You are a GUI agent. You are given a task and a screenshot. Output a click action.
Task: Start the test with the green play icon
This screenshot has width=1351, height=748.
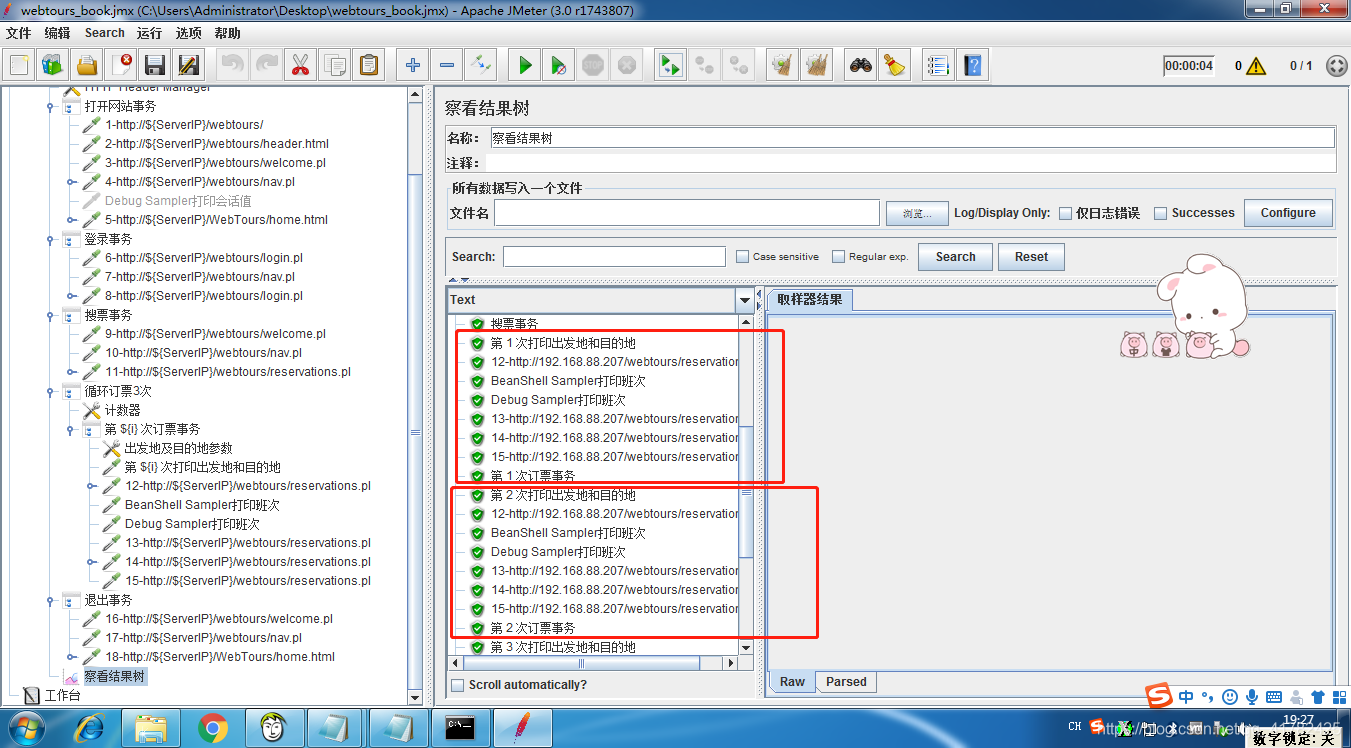pos(525,66)
